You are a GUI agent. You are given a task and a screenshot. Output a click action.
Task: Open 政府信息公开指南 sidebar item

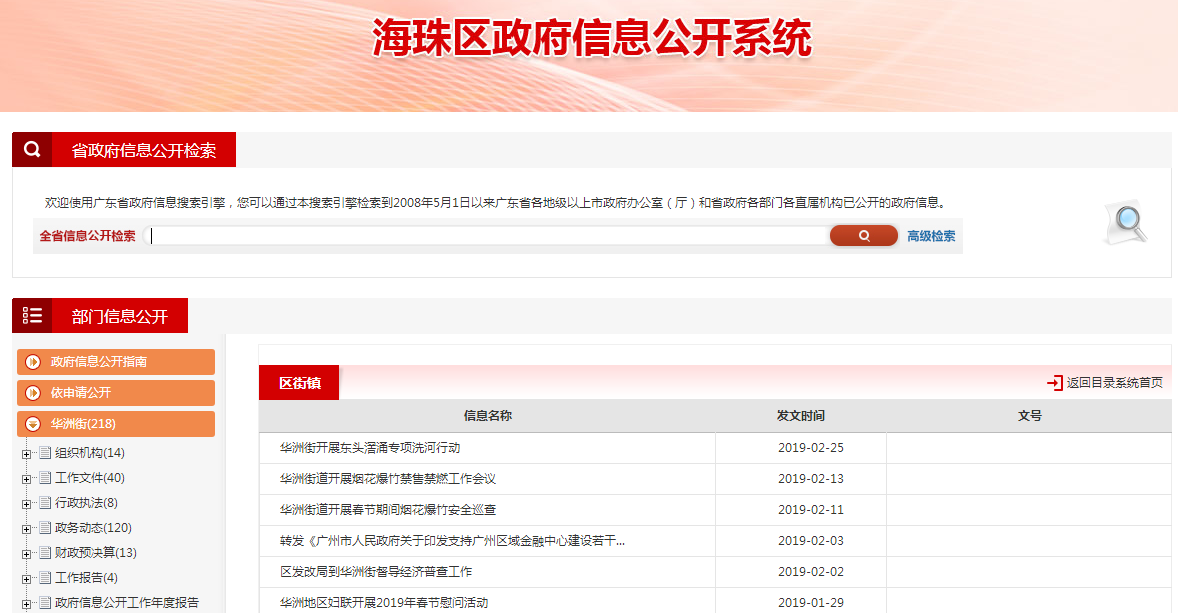coord(116,361)
